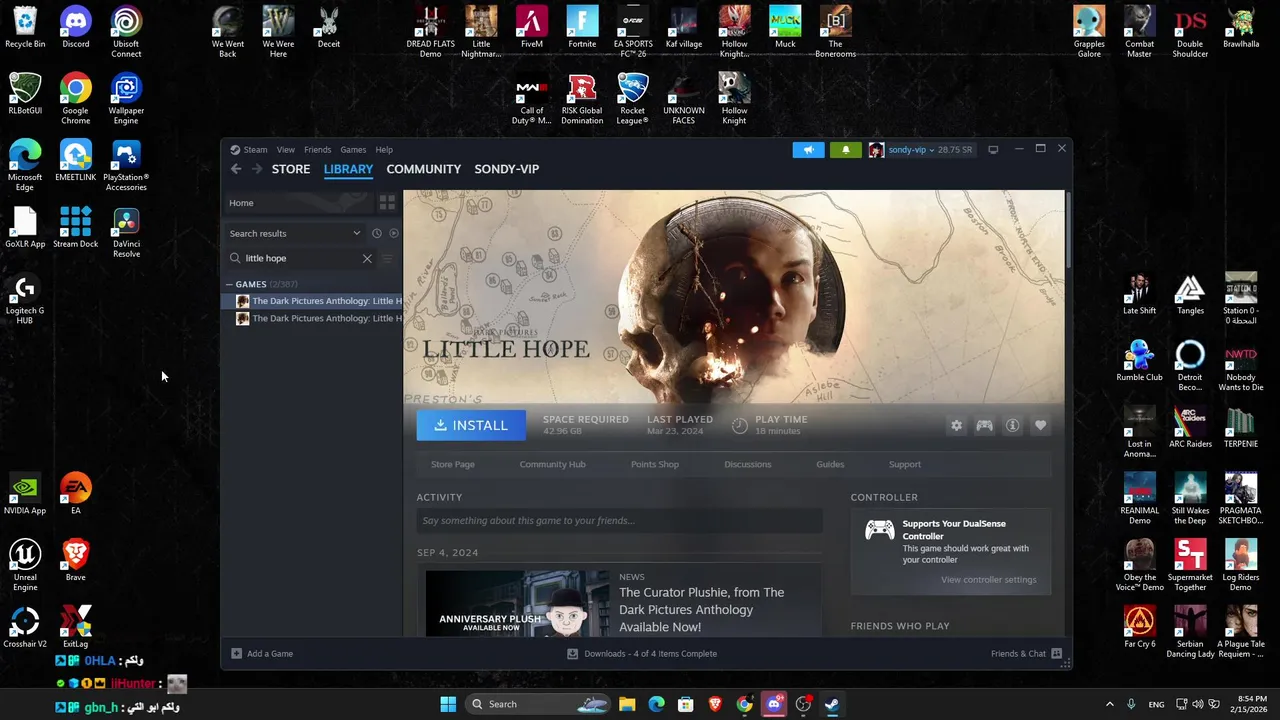
Task: Select Unreal Engine desktop icon
Action: tap(25, 565)
